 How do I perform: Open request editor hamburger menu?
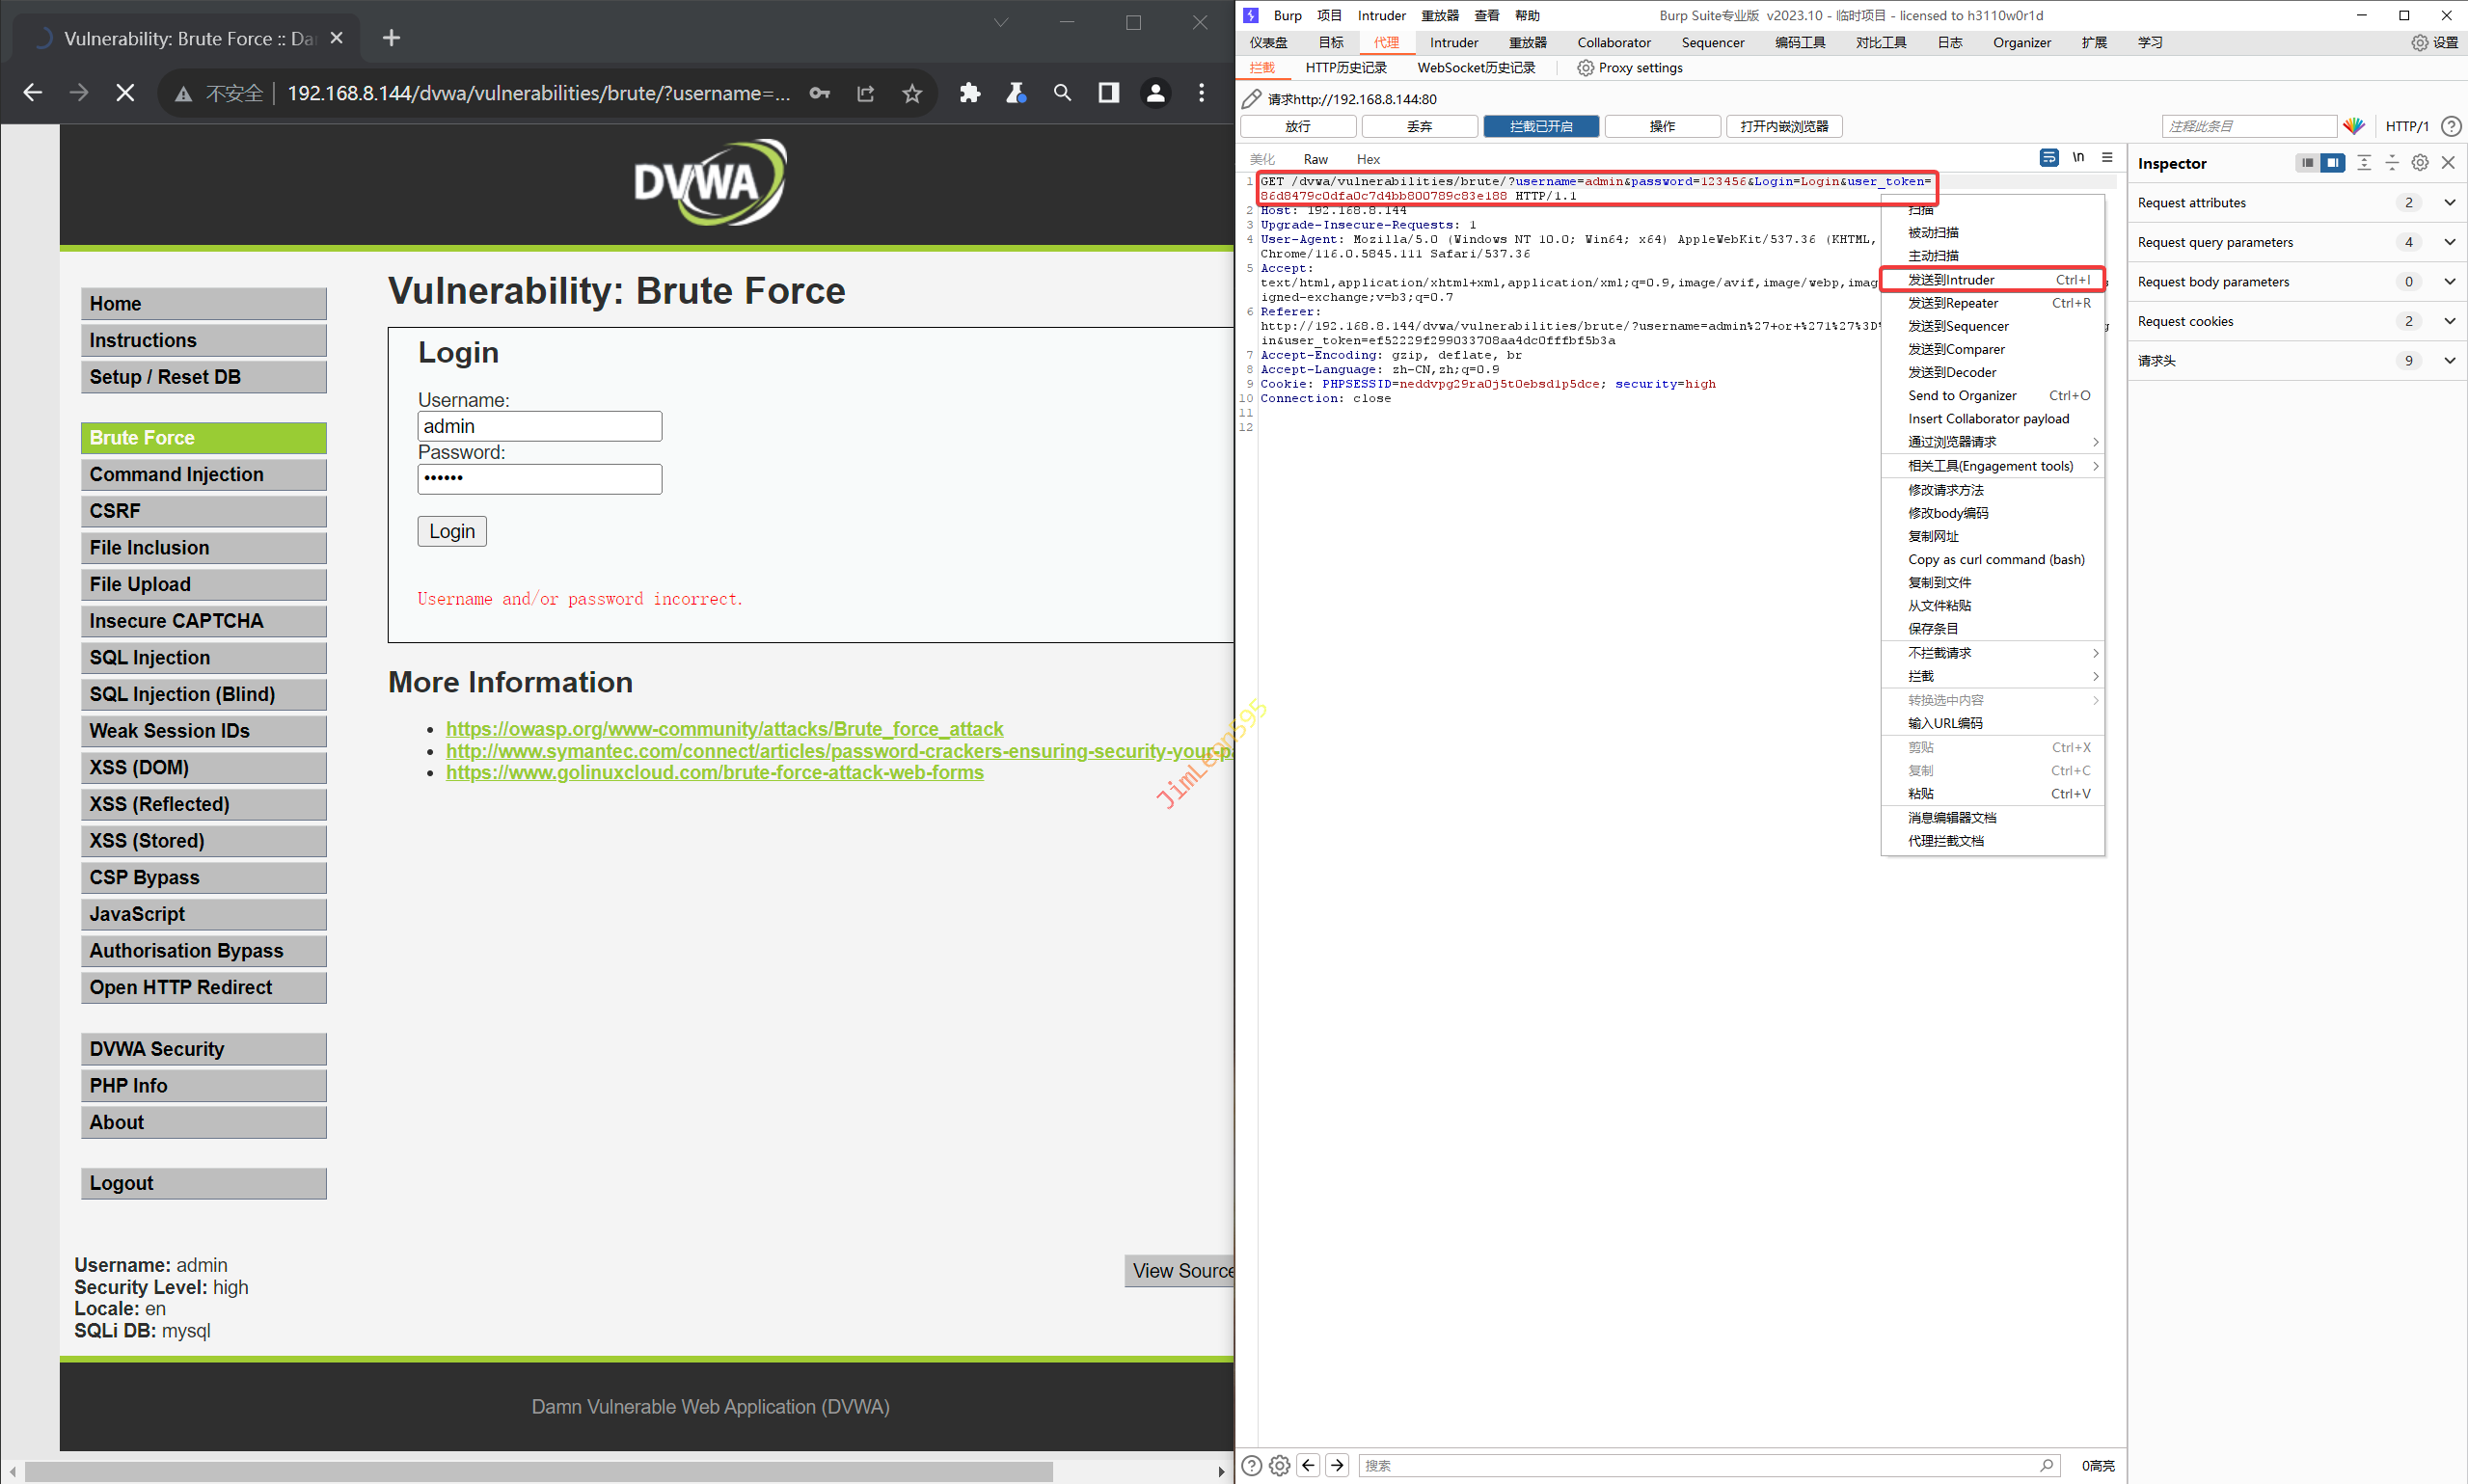pyautogui.click(x=2107, y=158)
